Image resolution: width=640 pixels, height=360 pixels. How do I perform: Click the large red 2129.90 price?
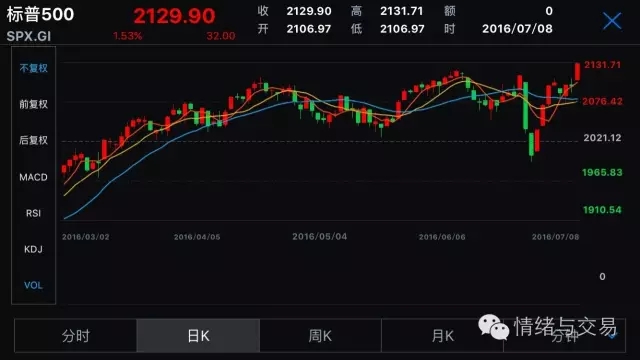[x=174, y=16]
